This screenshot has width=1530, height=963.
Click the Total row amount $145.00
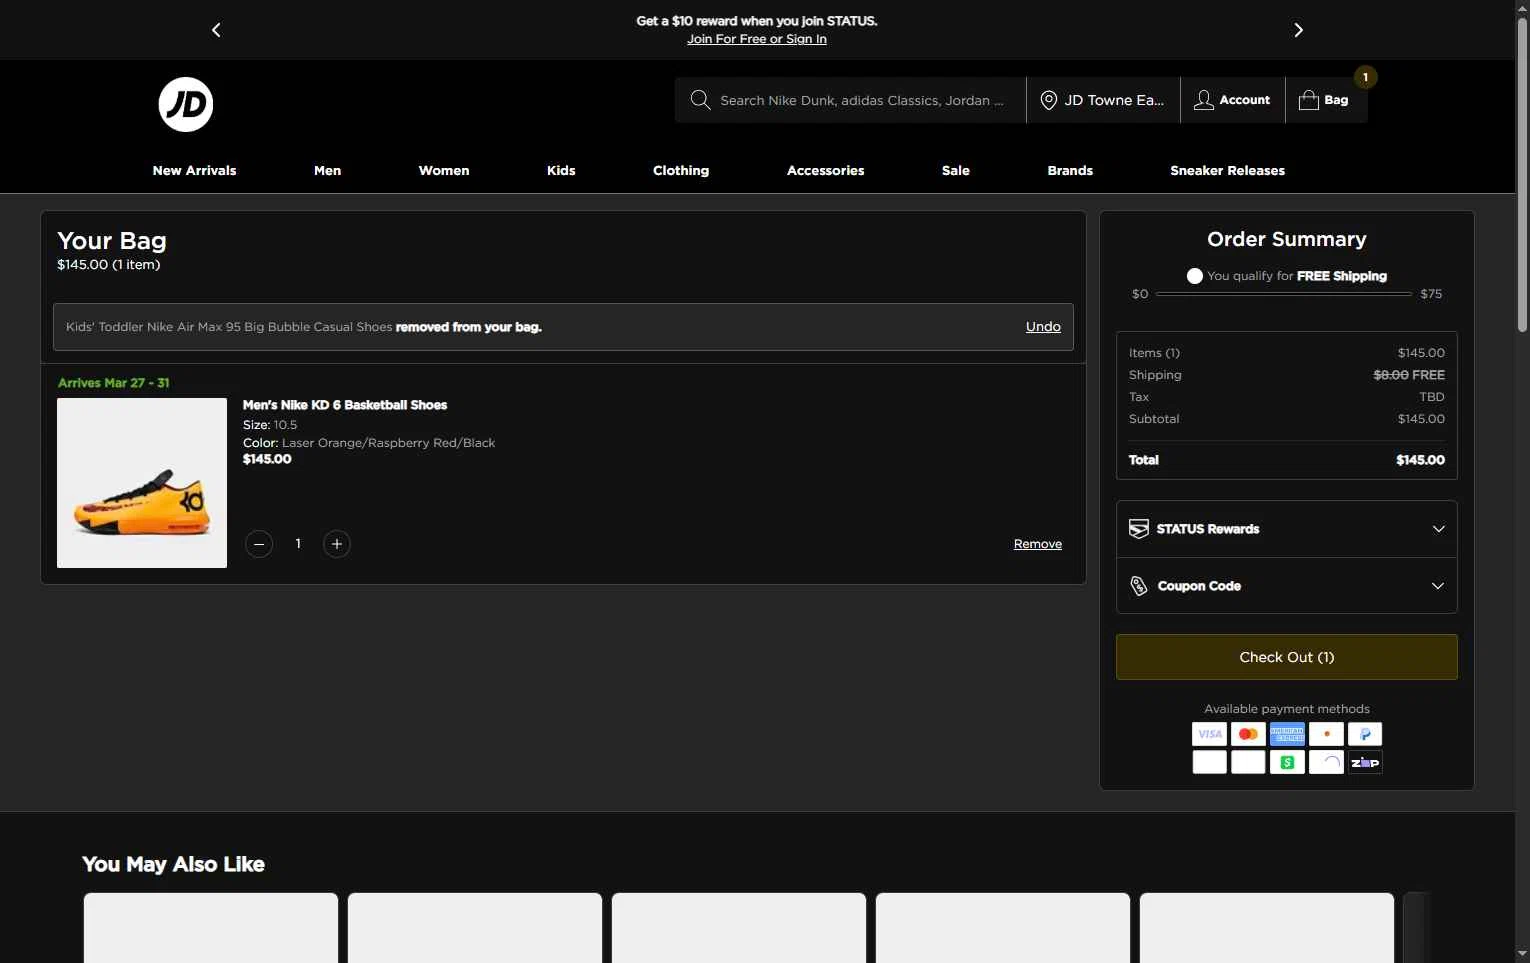point(1421,460)
